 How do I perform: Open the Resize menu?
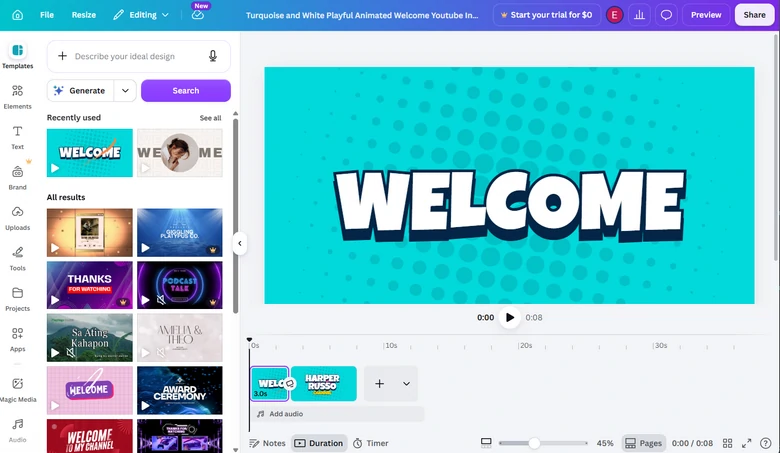click(84, 15)
